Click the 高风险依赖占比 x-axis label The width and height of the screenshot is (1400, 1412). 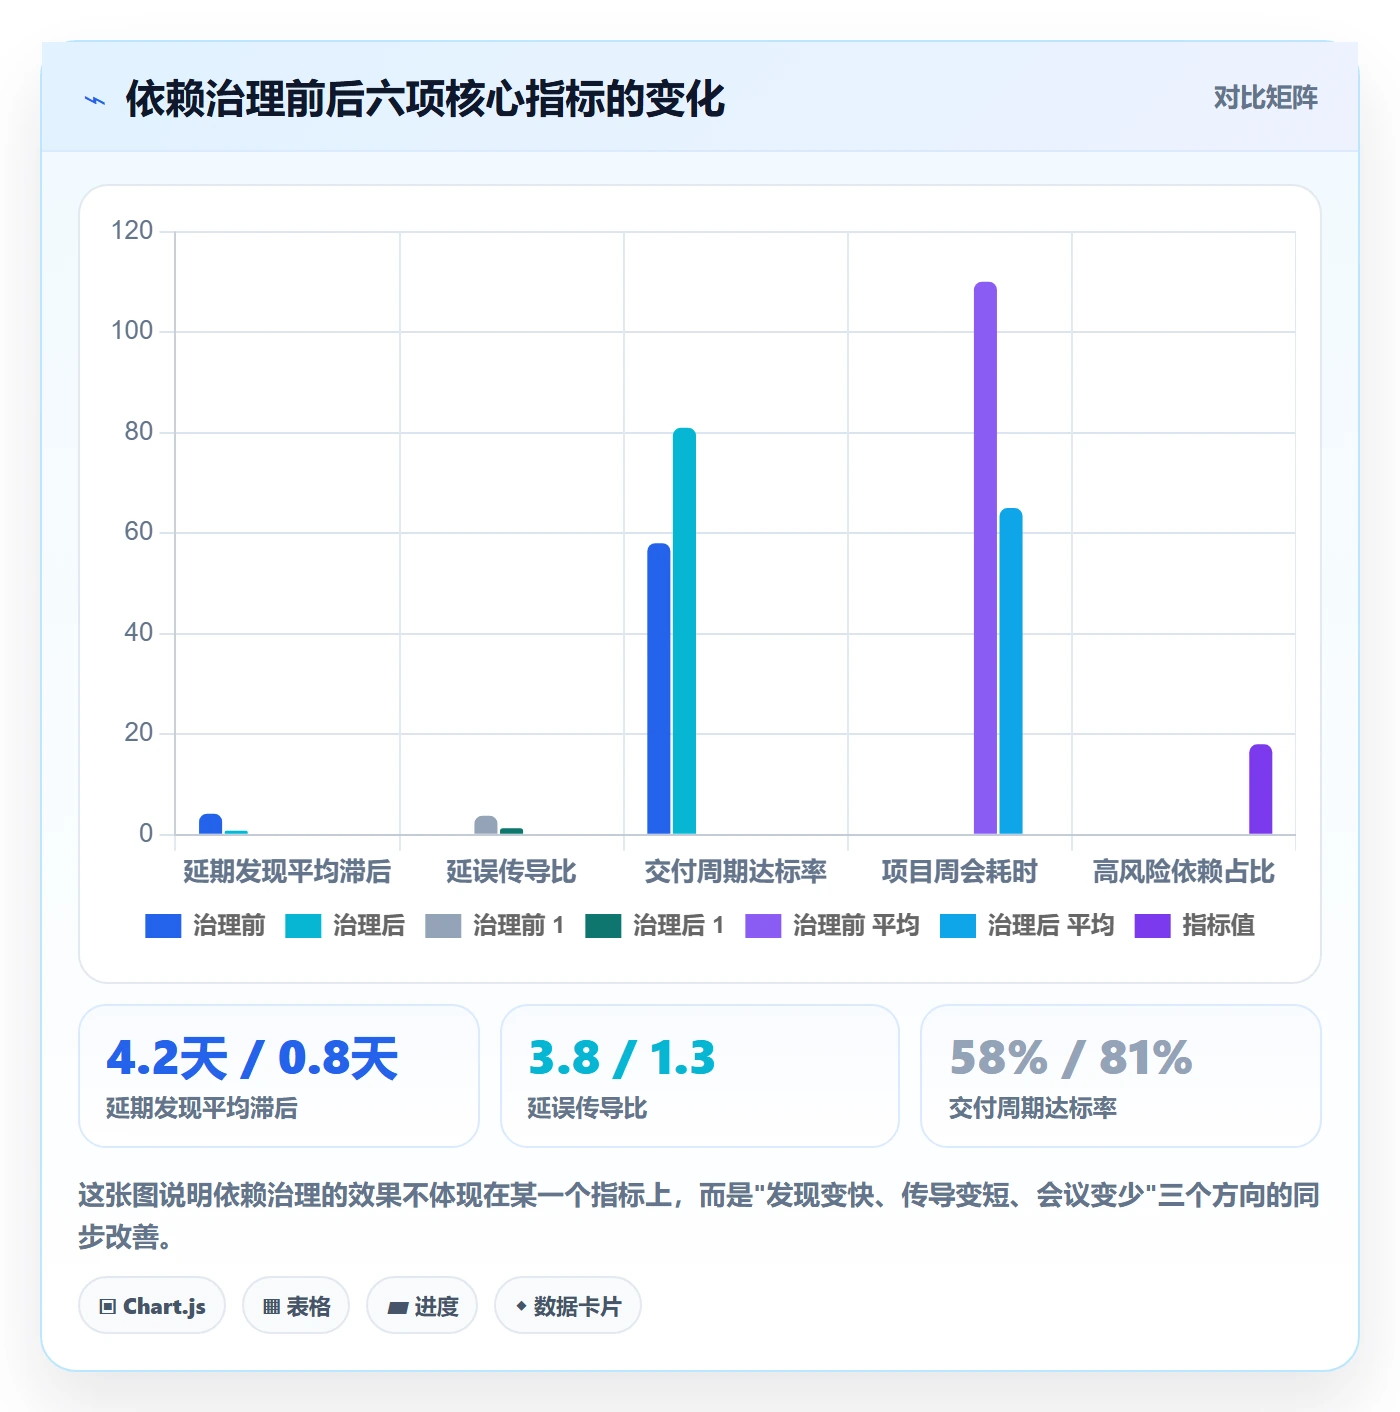click(1184, 872)
